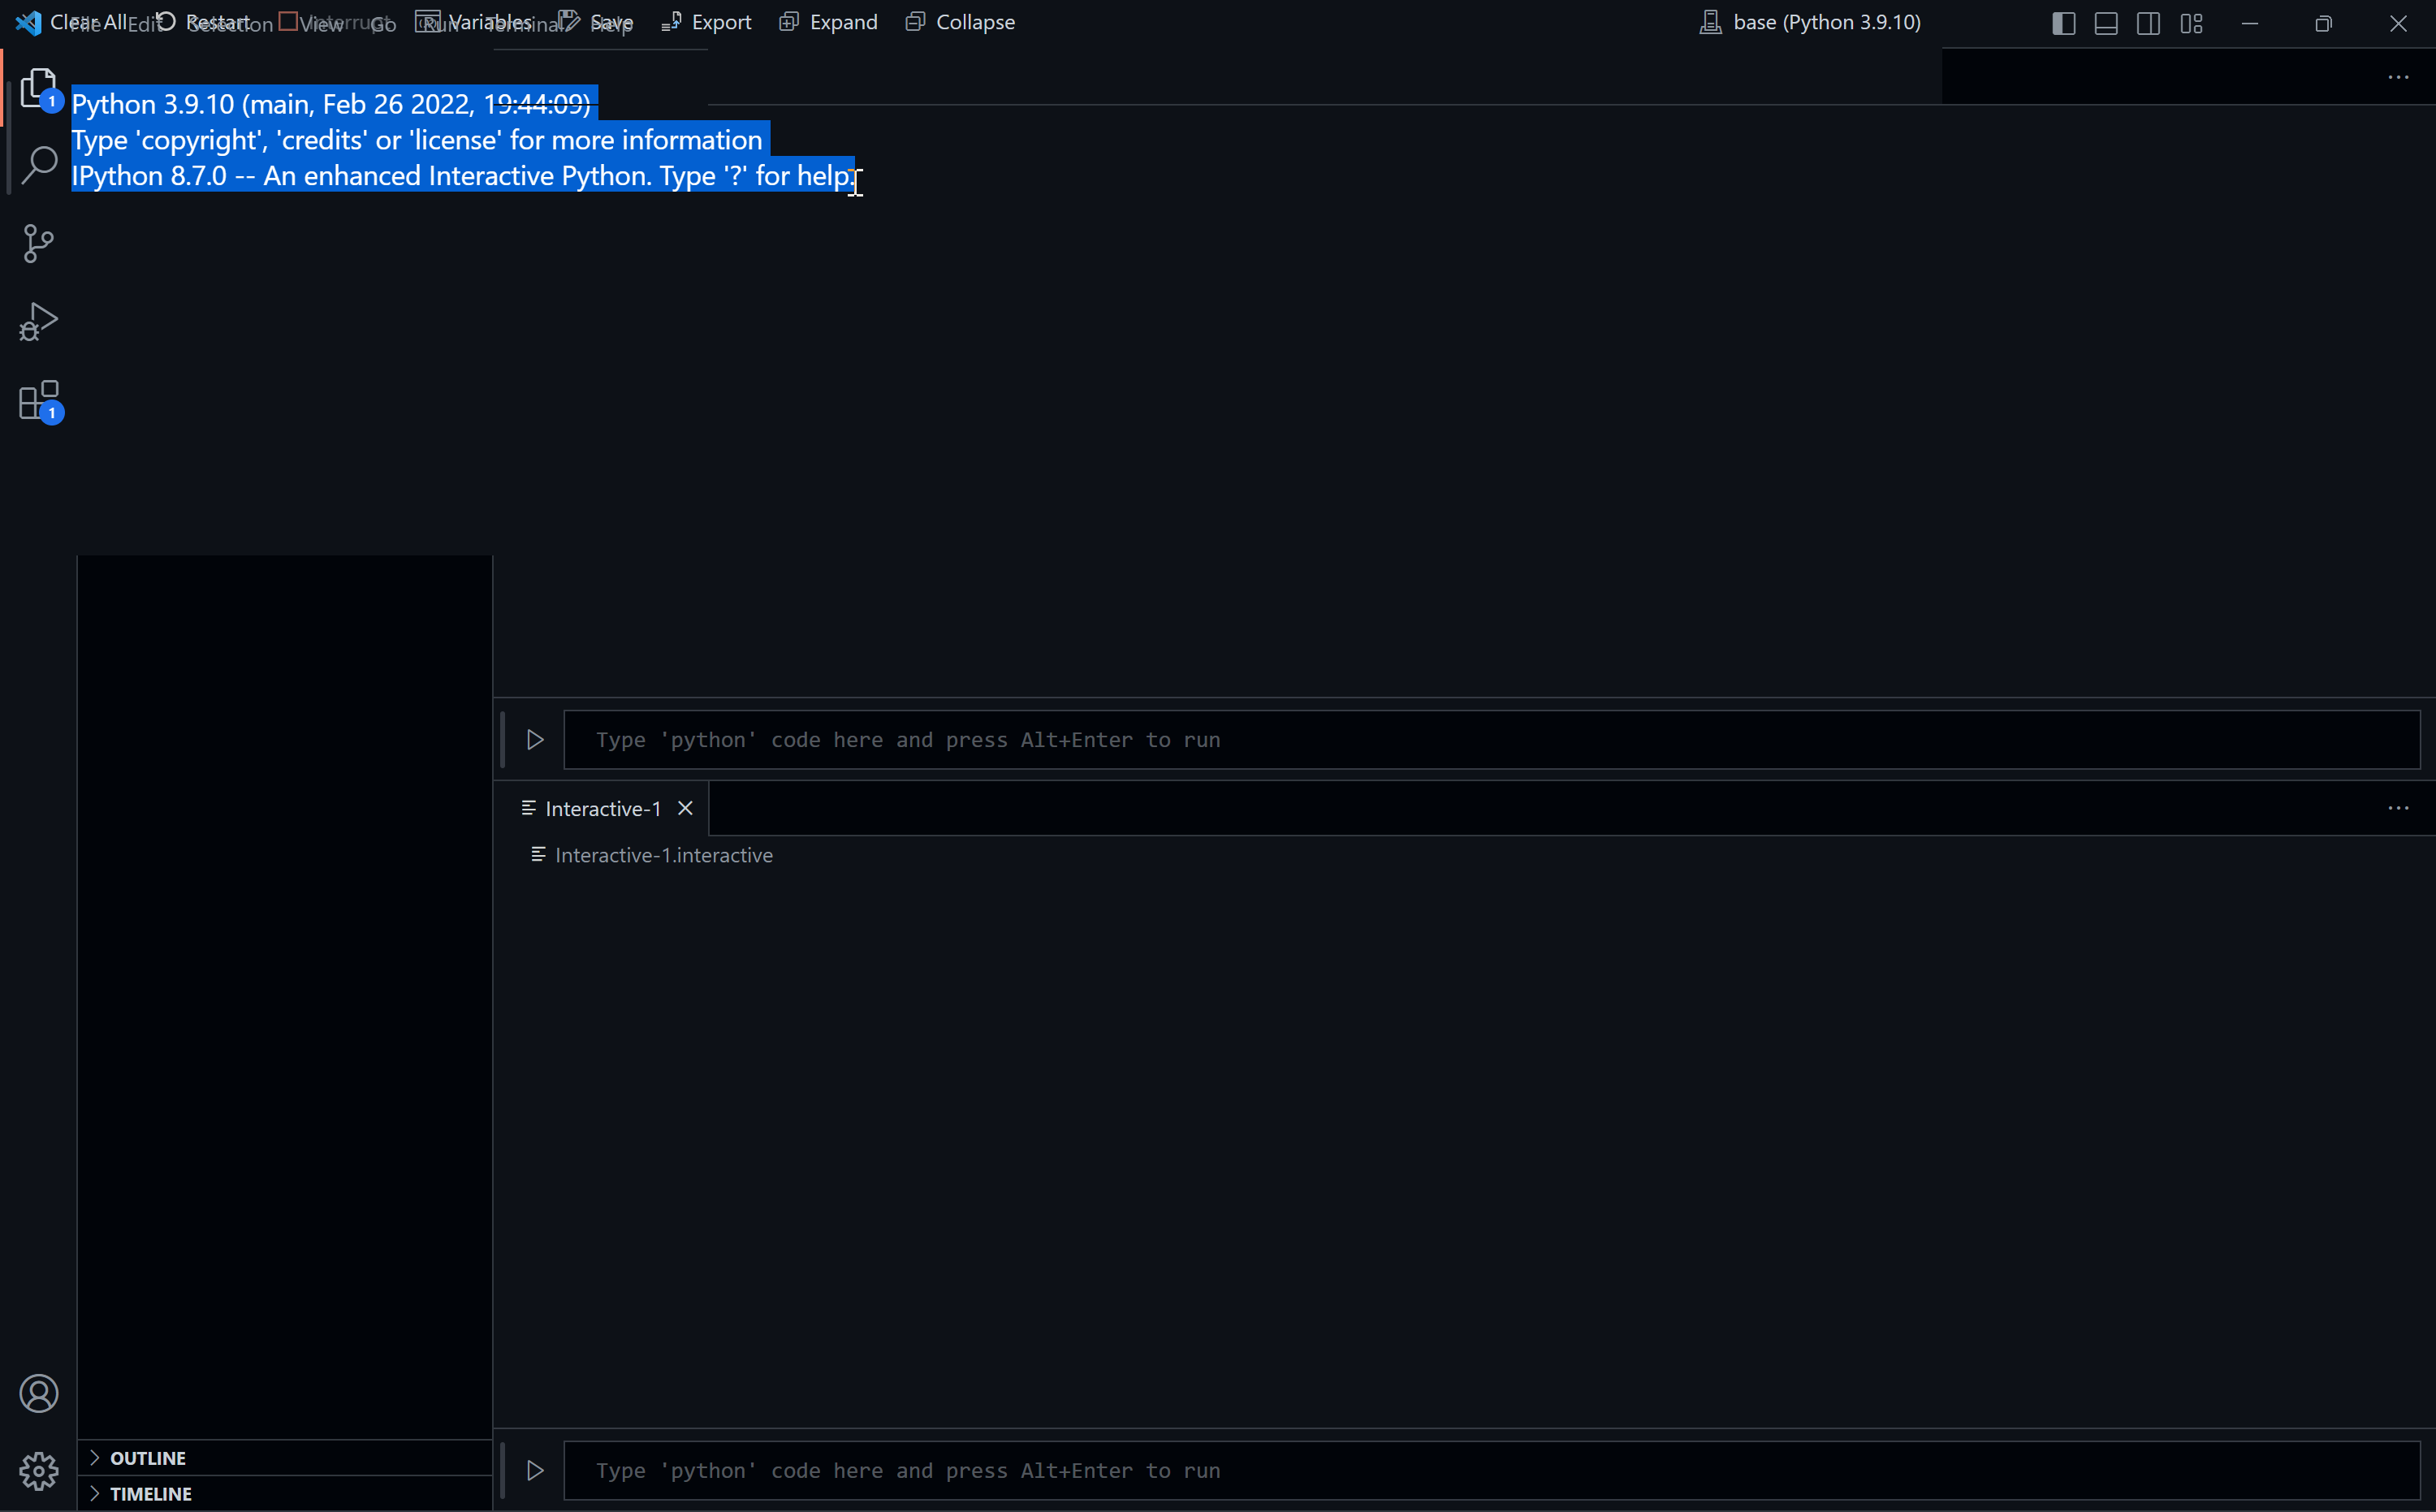Toggle panel visibility
Image resolution: width=2436 pixels, height=1512 pixels.
tap(2106, 23)
